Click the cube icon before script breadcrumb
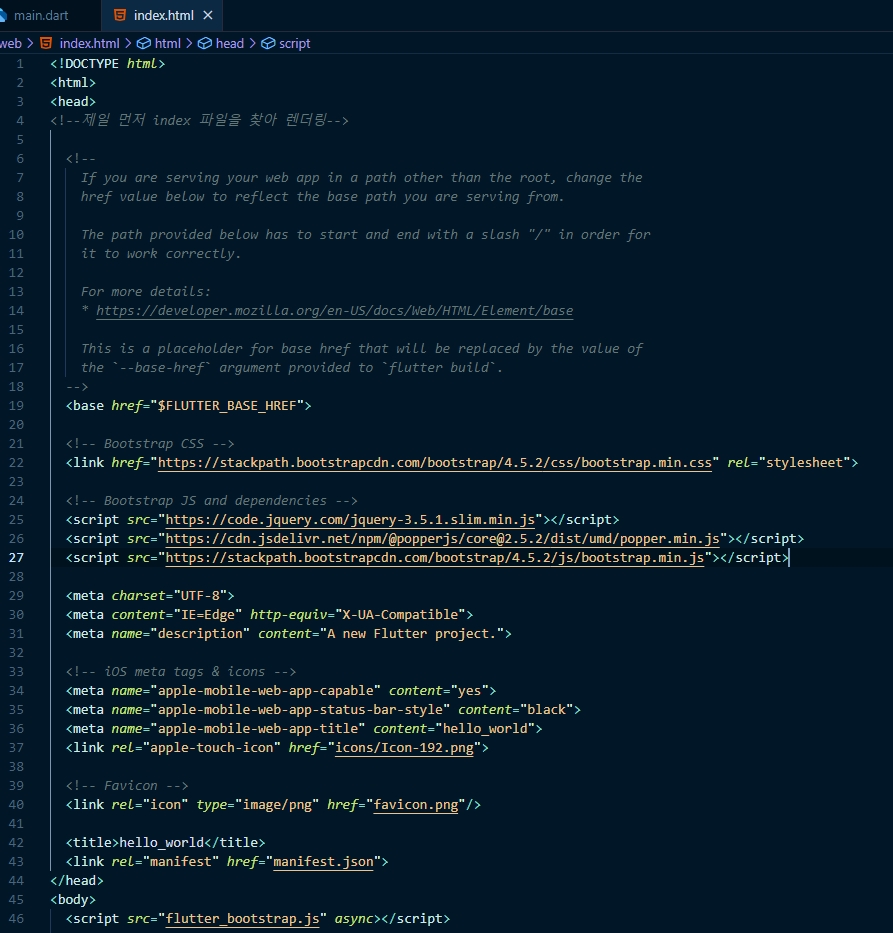Image resolution: width=893 pixels, height=933 pixels. [x=268, y=43]
